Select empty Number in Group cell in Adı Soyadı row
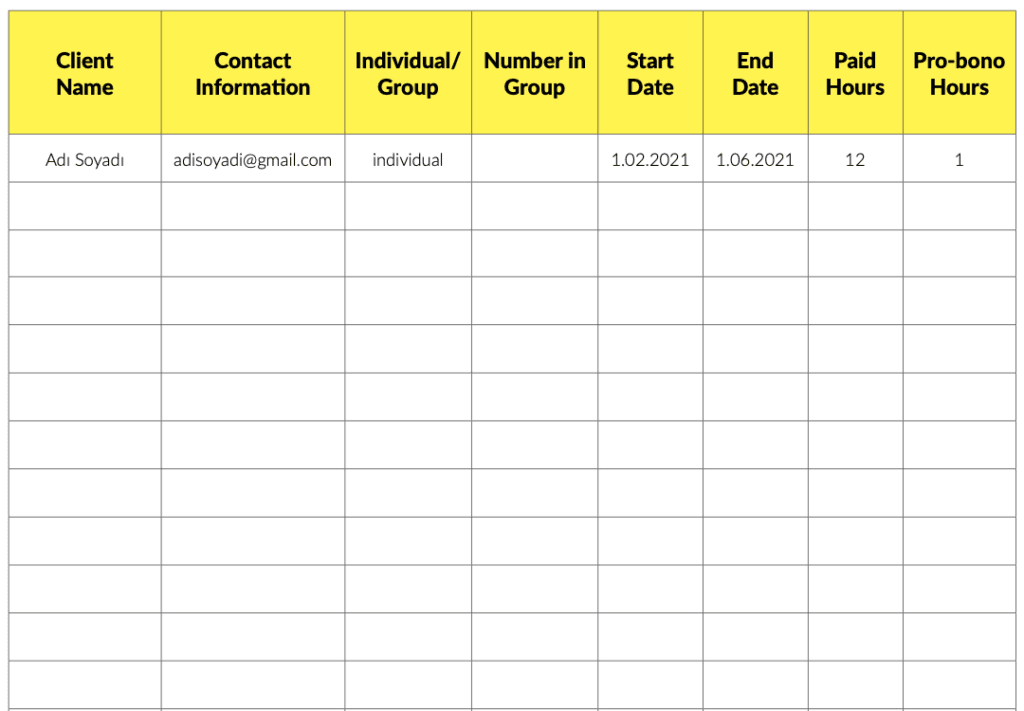The image size is (1024, 711). [x=535, y=159]
